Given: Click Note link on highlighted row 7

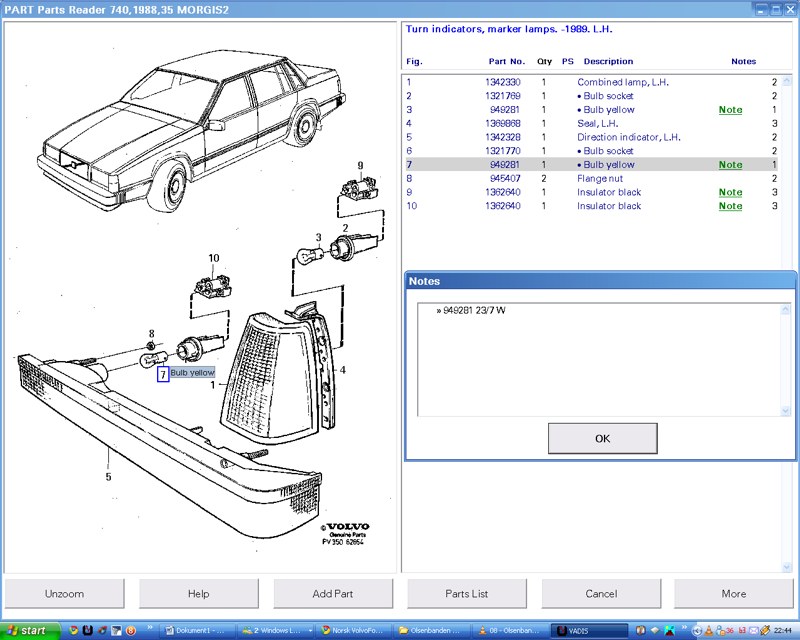Looking at the screenshot, I should click(730, 165).
